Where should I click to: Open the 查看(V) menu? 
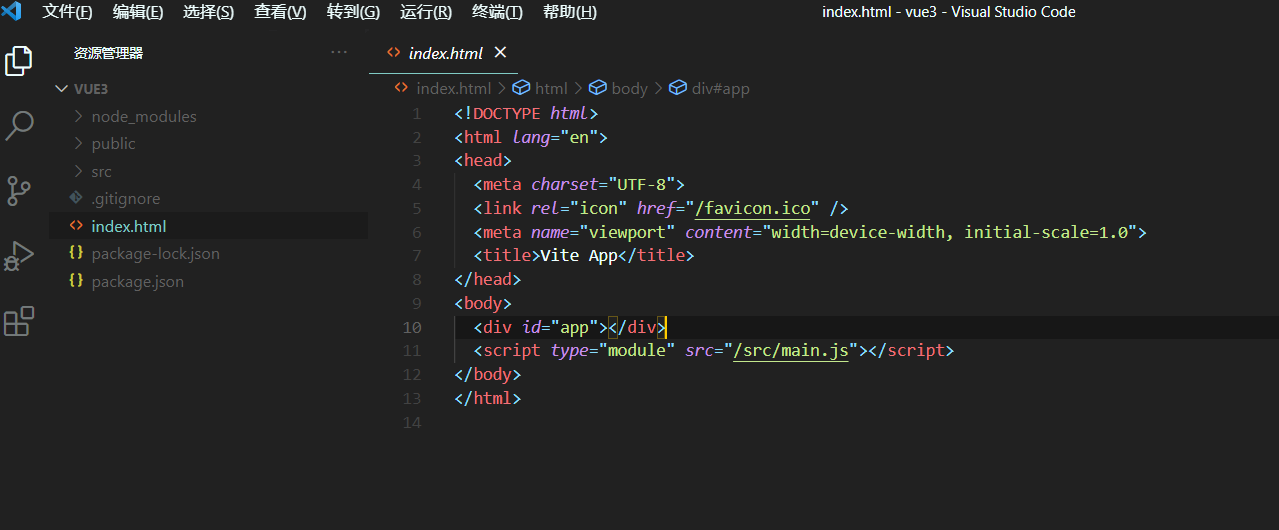click(281, 12)
